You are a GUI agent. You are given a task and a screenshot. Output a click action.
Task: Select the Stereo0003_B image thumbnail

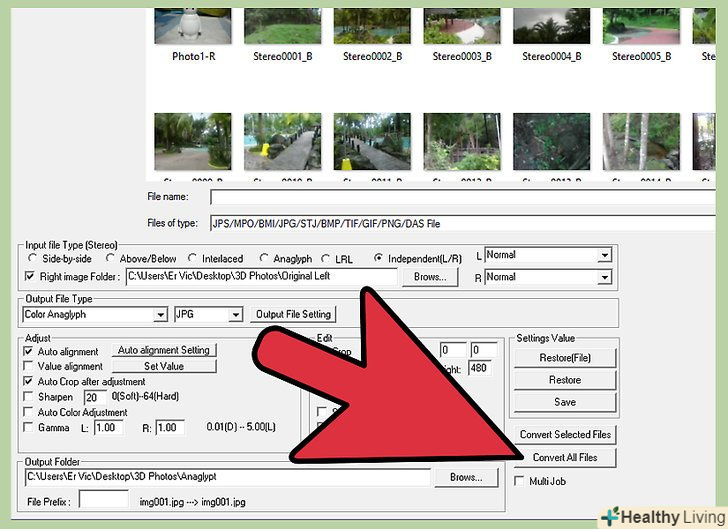pyautogui.click(x=462, y=26)
